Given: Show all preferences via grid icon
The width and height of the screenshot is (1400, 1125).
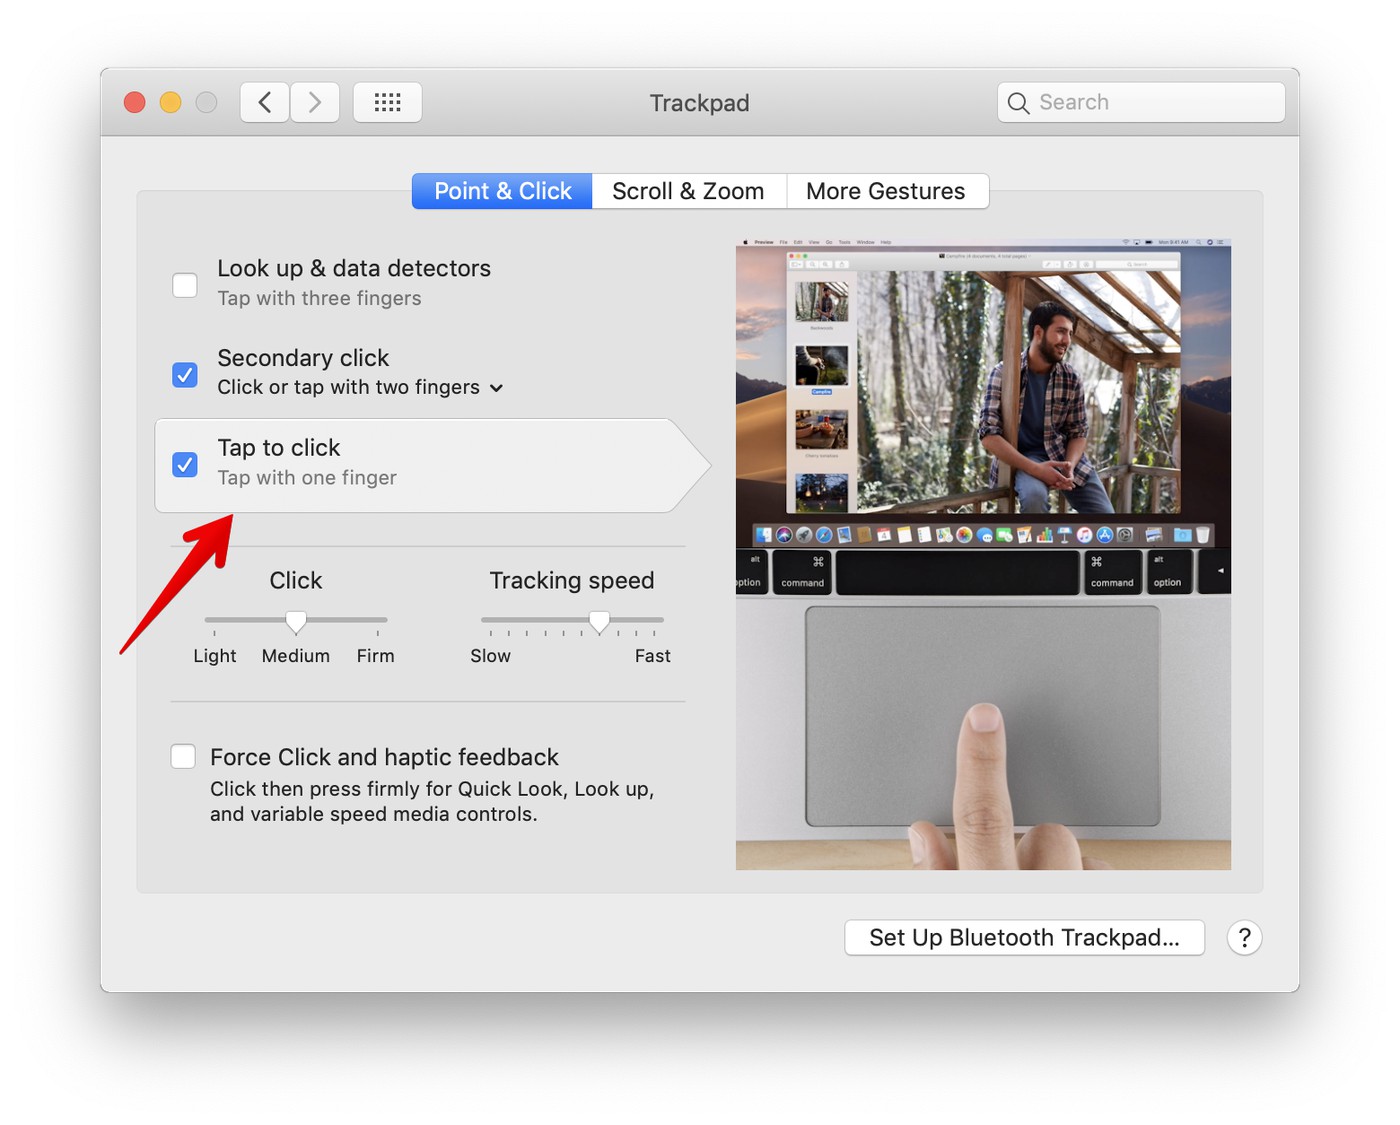Looking at the screenshot, I should click(x=387, y=102).
